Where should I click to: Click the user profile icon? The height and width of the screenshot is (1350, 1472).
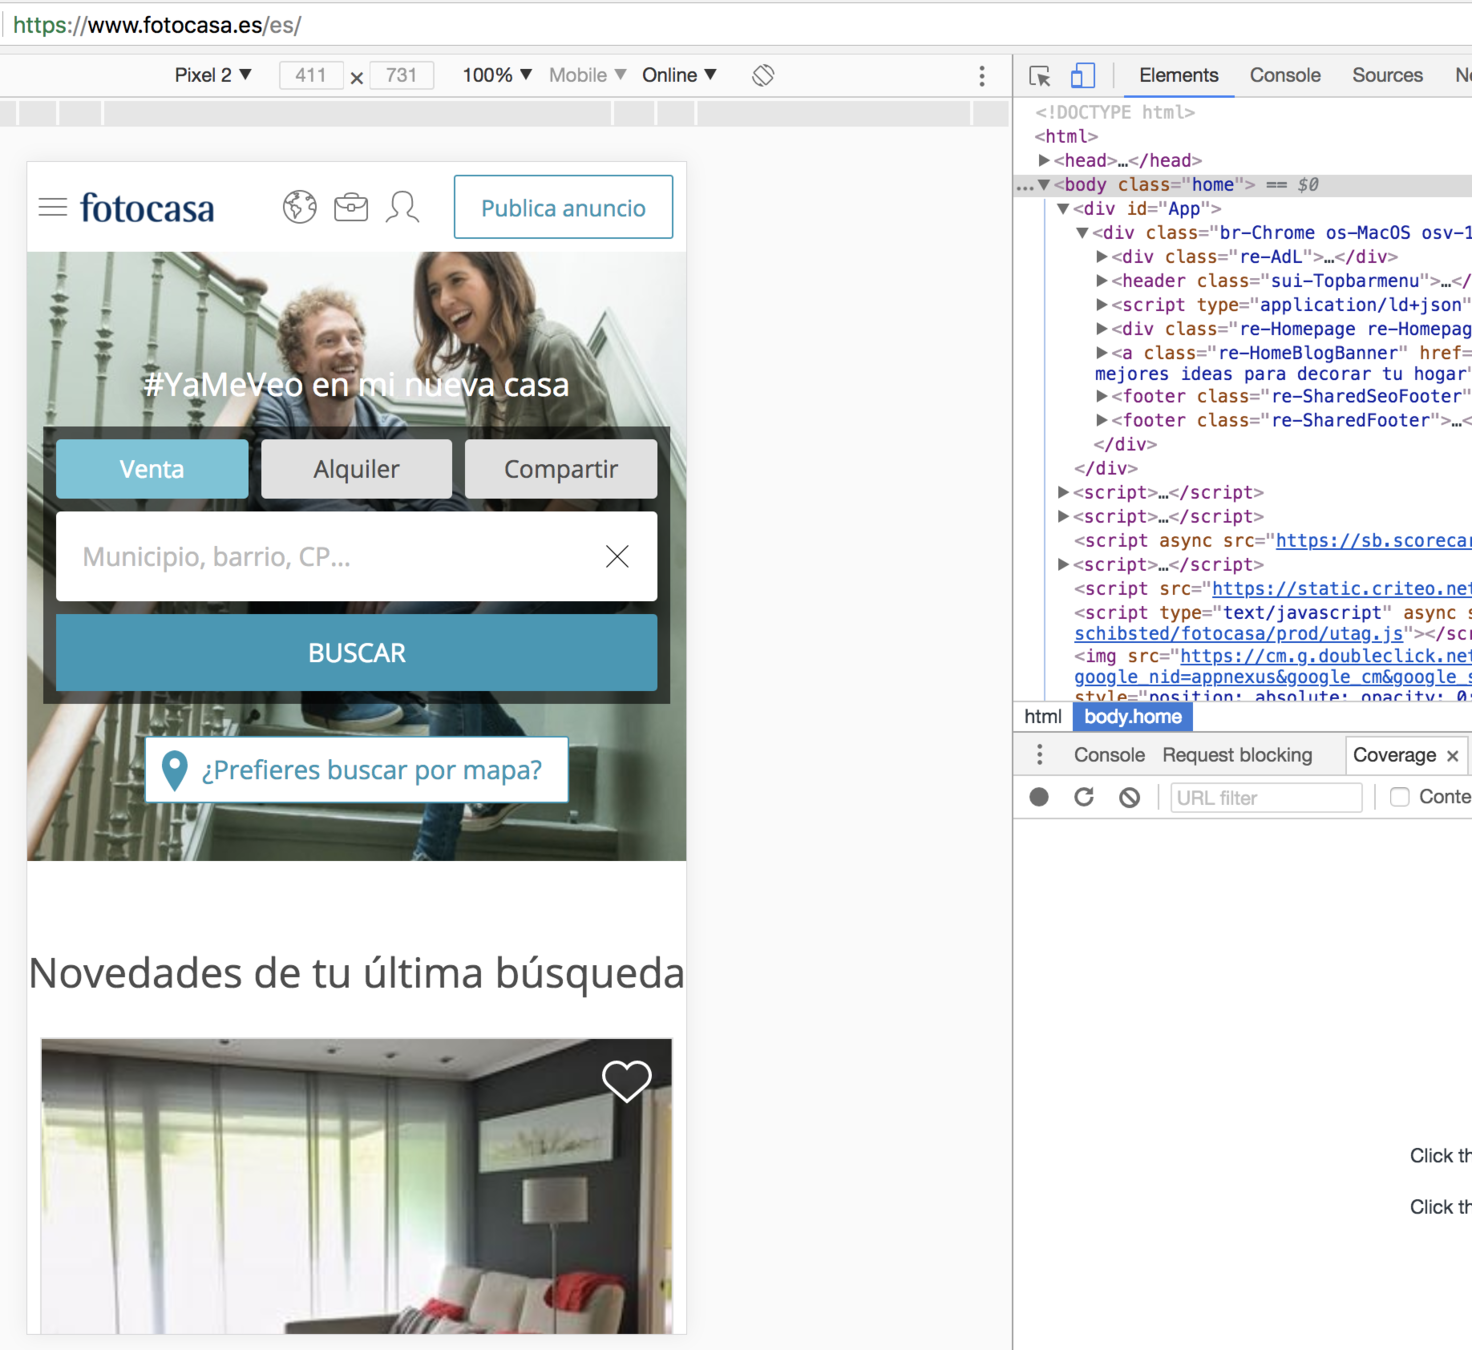tap(403, 207)
